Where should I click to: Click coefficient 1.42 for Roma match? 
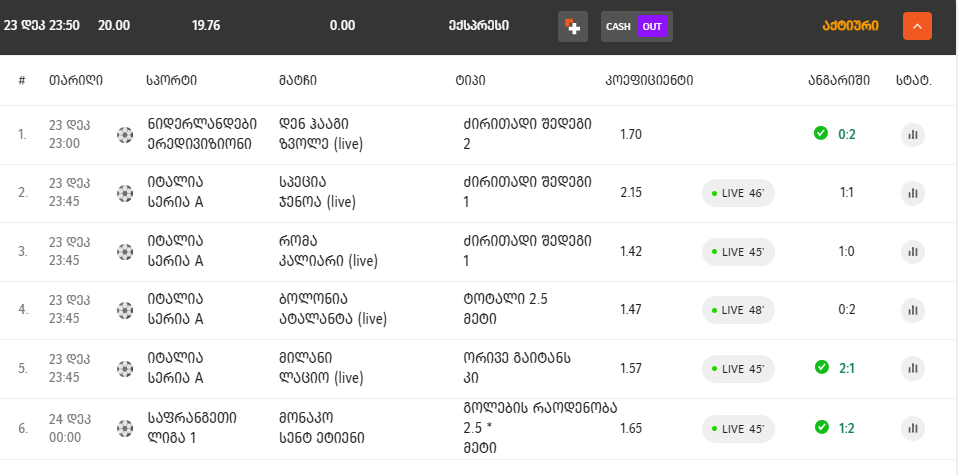click(631, 251)
